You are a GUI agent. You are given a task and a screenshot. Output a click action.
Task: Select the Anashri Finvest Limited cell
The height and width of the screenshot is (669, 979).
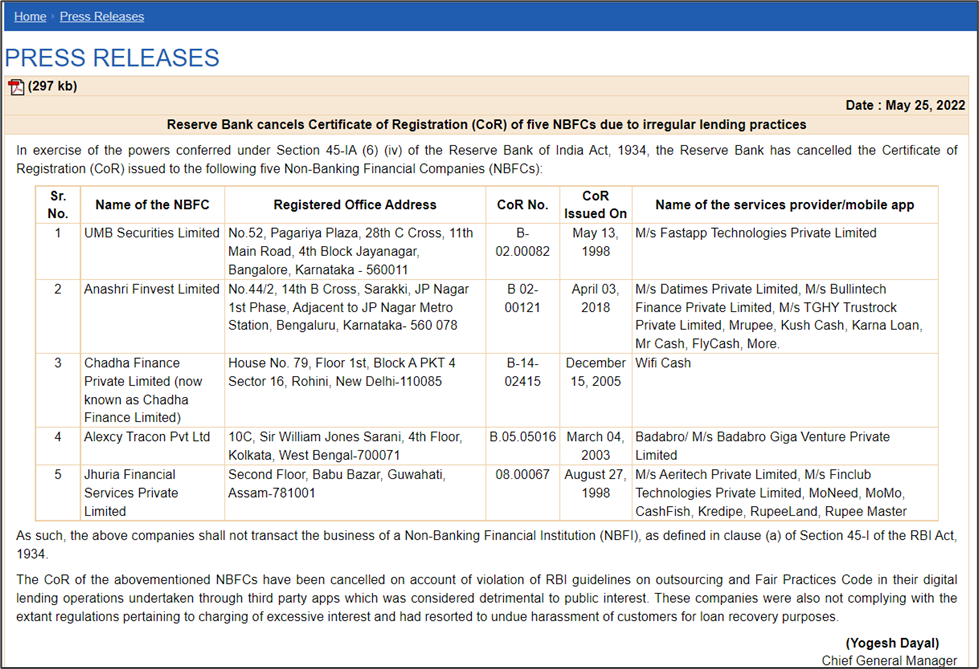pos(152,316)
